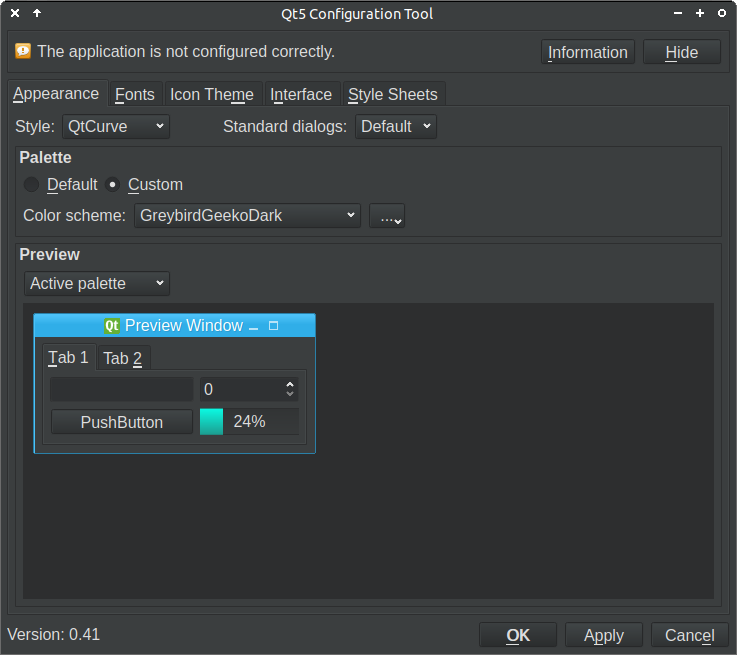Expand the Color scheme GreybirdGeekoDark combo box
Image resolution: width=737 pixels, height=655 pixels.
pos(247,215)
